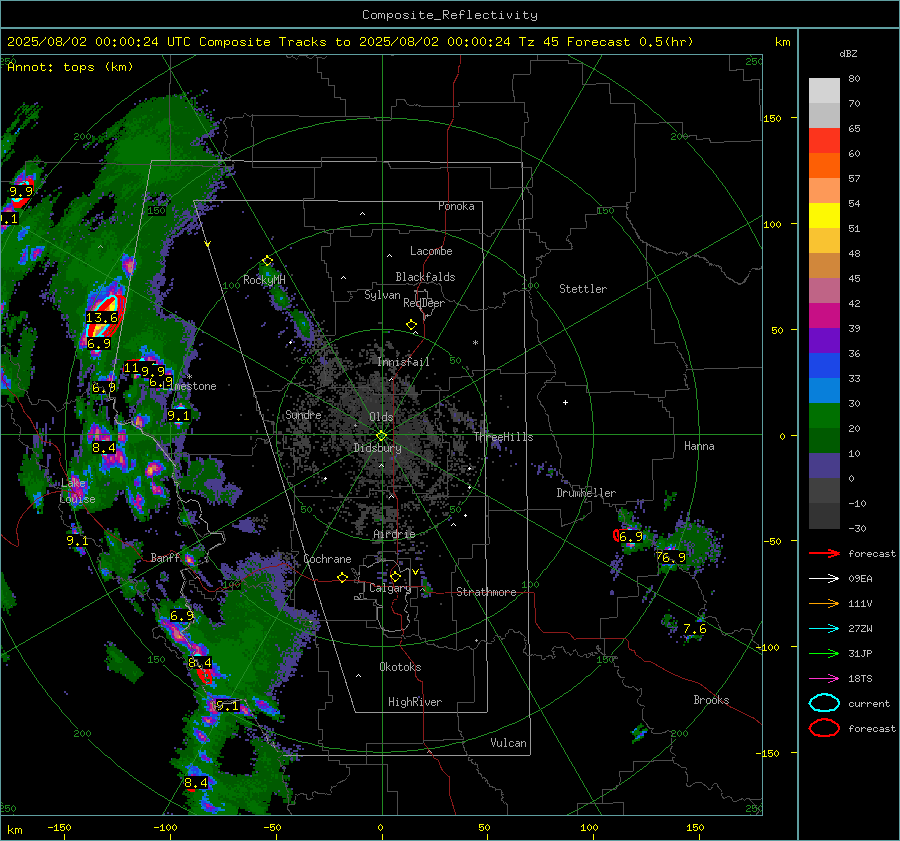Click the yellow 54 dBZ color swatch
Screen dimensions: 900x841
(824, 215)
